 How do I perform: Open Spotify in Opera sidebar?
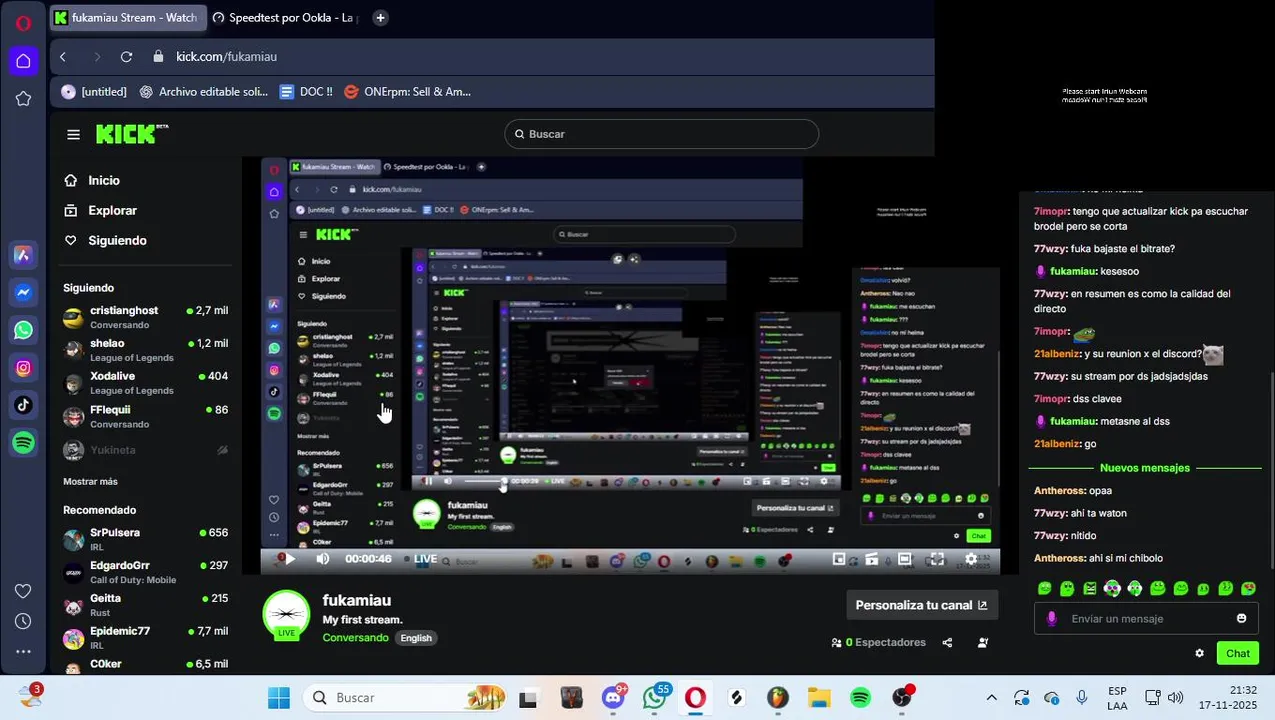pos(23,442)
